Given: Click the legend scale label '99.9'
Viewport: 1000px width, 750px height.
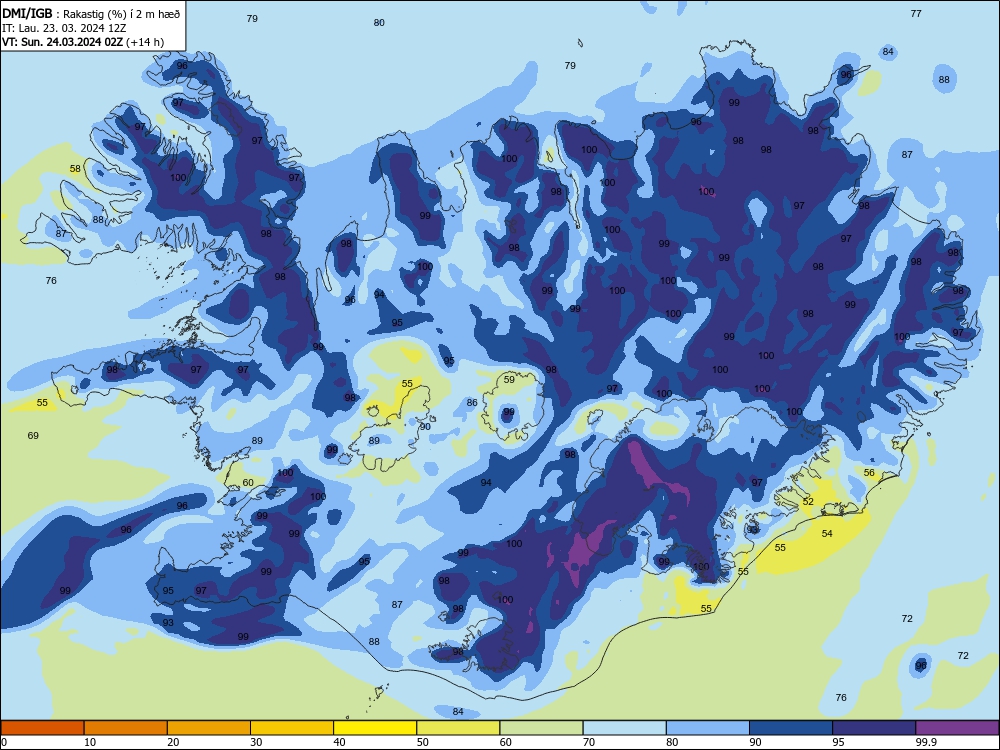Looking at the screenshot, I should coord(926,742).
